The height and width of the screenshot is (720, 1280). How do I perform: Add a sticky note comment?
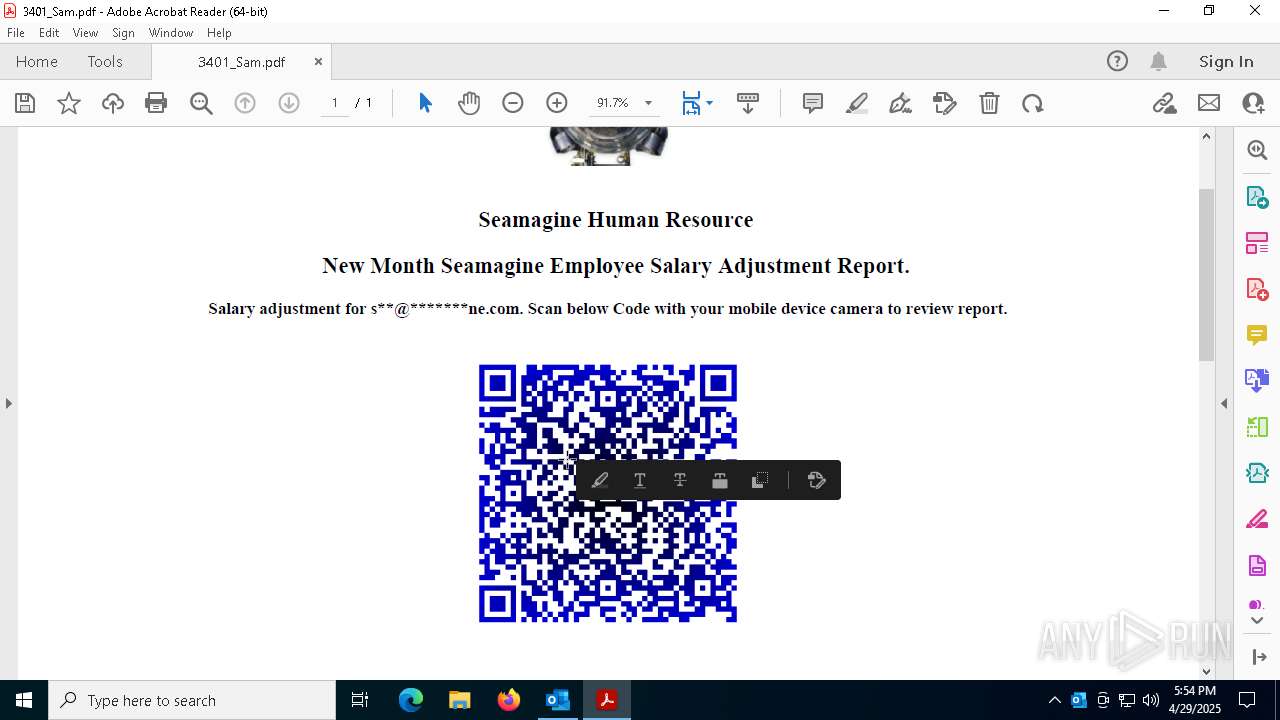point(813,103)
